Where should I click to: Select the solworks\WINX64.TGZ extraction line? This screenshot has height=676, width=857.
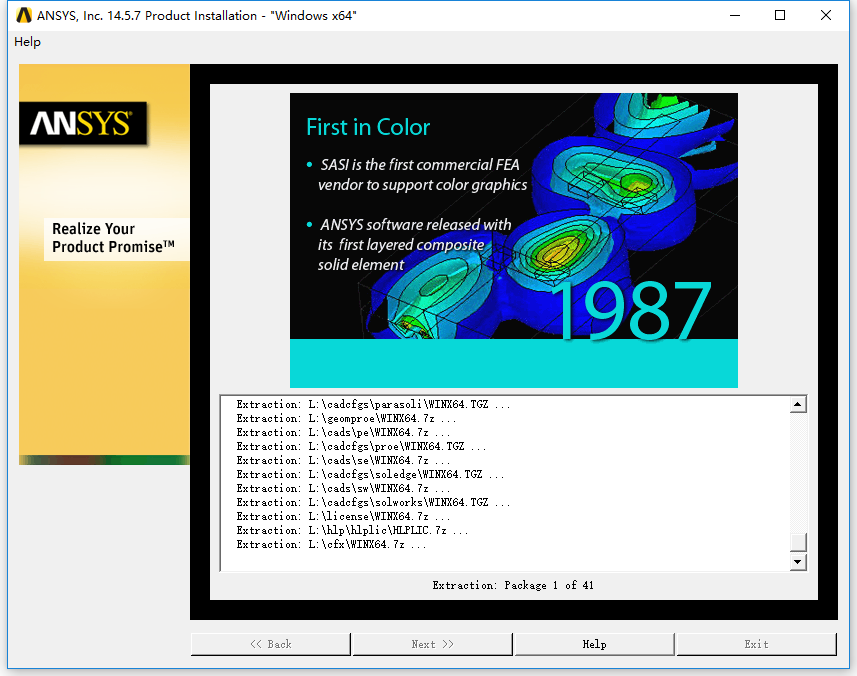pos(373,502)
